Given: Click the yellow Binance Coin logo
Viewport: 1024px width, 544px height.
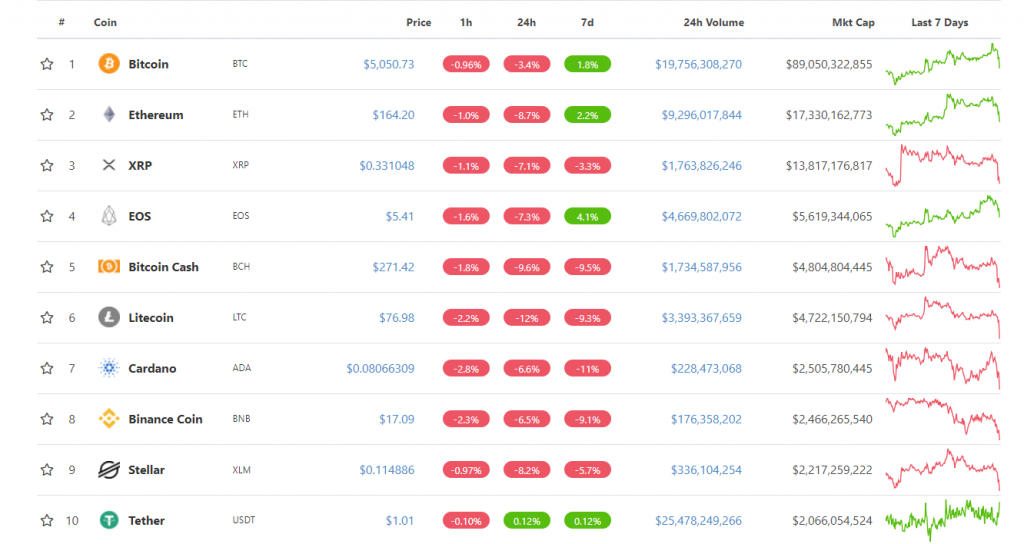Looking at the screenshot, I should 109,419.
